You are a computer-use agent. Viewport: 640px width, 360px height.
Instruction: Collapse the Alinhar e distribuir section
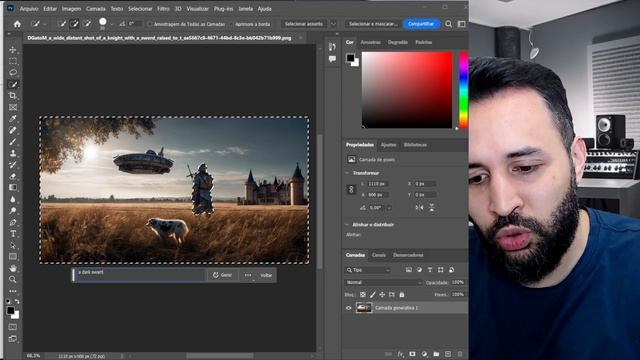point(347,224)
